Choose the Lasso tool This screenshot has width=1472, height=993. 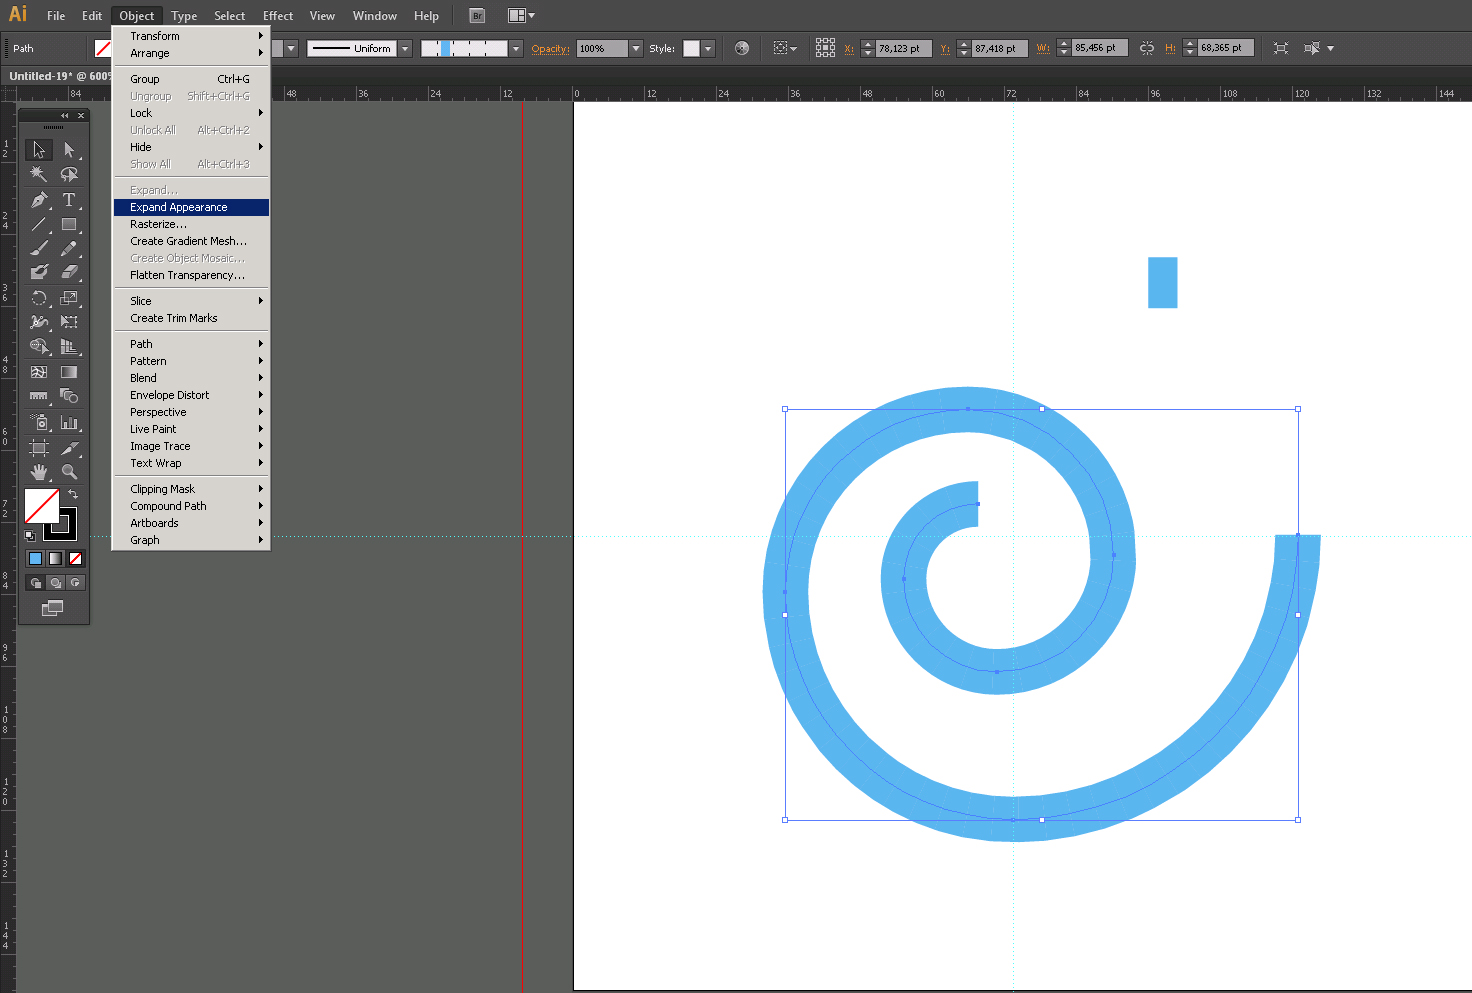[x=69, y=175]
